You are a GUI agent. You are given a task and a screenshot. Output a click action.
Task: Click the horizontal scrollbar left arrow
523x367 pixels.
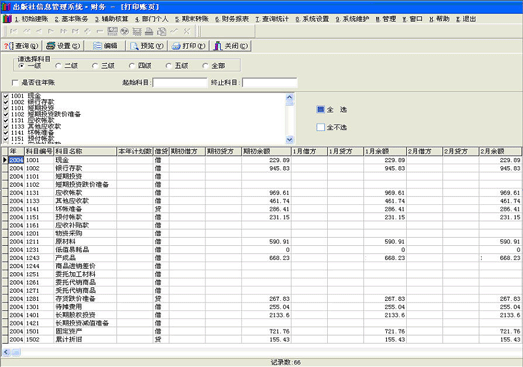(6, 352)
